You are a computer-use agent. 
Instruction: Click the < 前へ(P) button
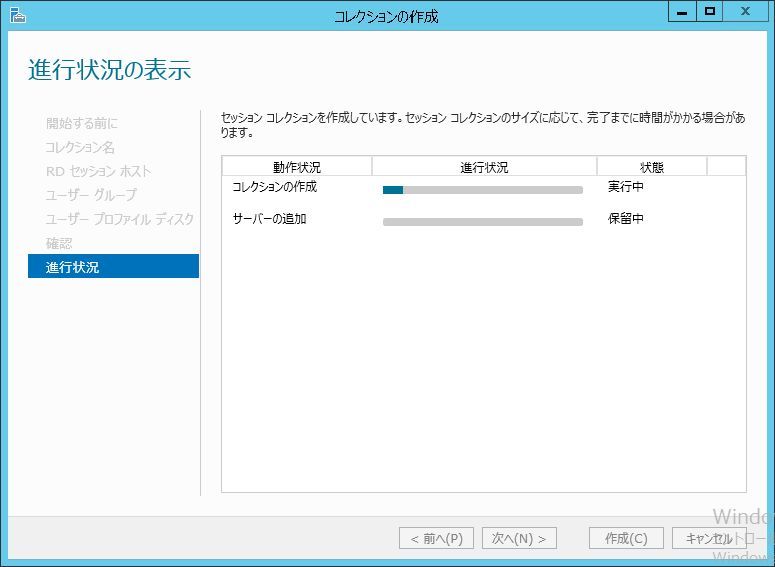(436, 538)
